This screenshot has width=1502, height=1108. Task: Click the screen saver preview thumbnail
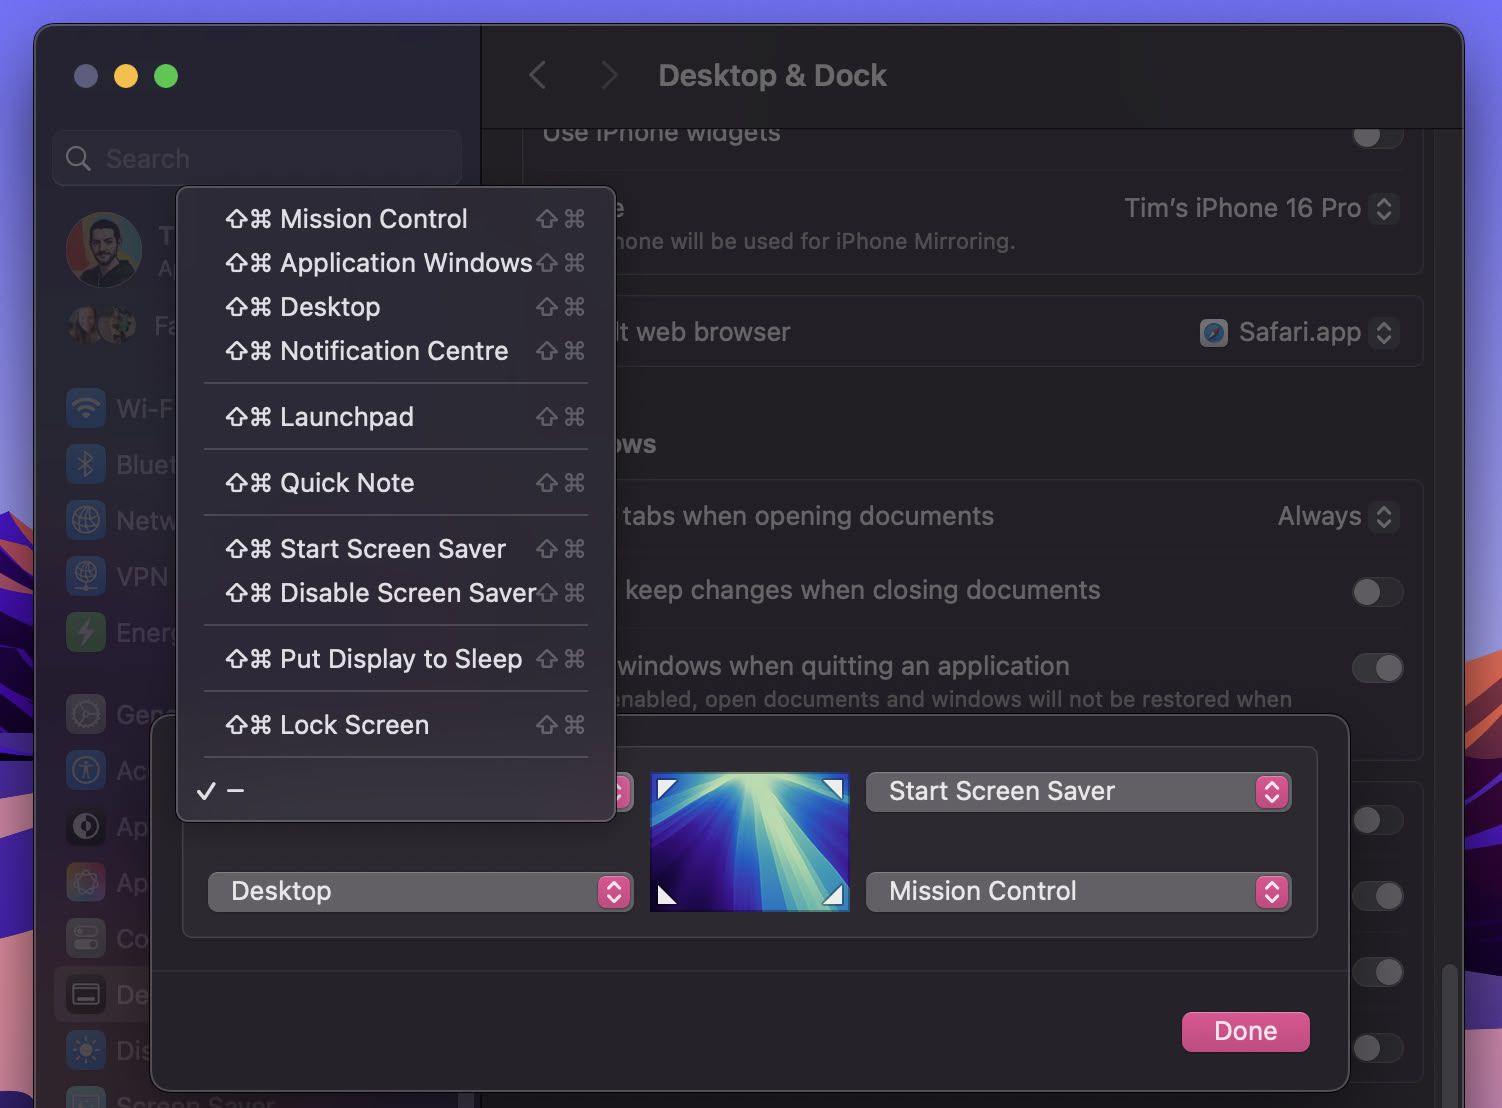pyautogui.click(x=749, y=842)
